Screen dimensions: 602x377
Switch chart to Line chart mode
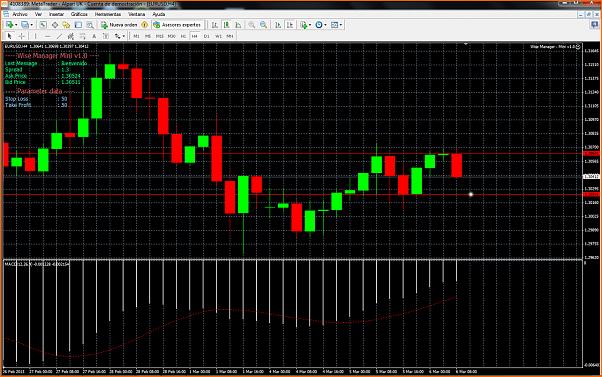[x=238, y=25]
